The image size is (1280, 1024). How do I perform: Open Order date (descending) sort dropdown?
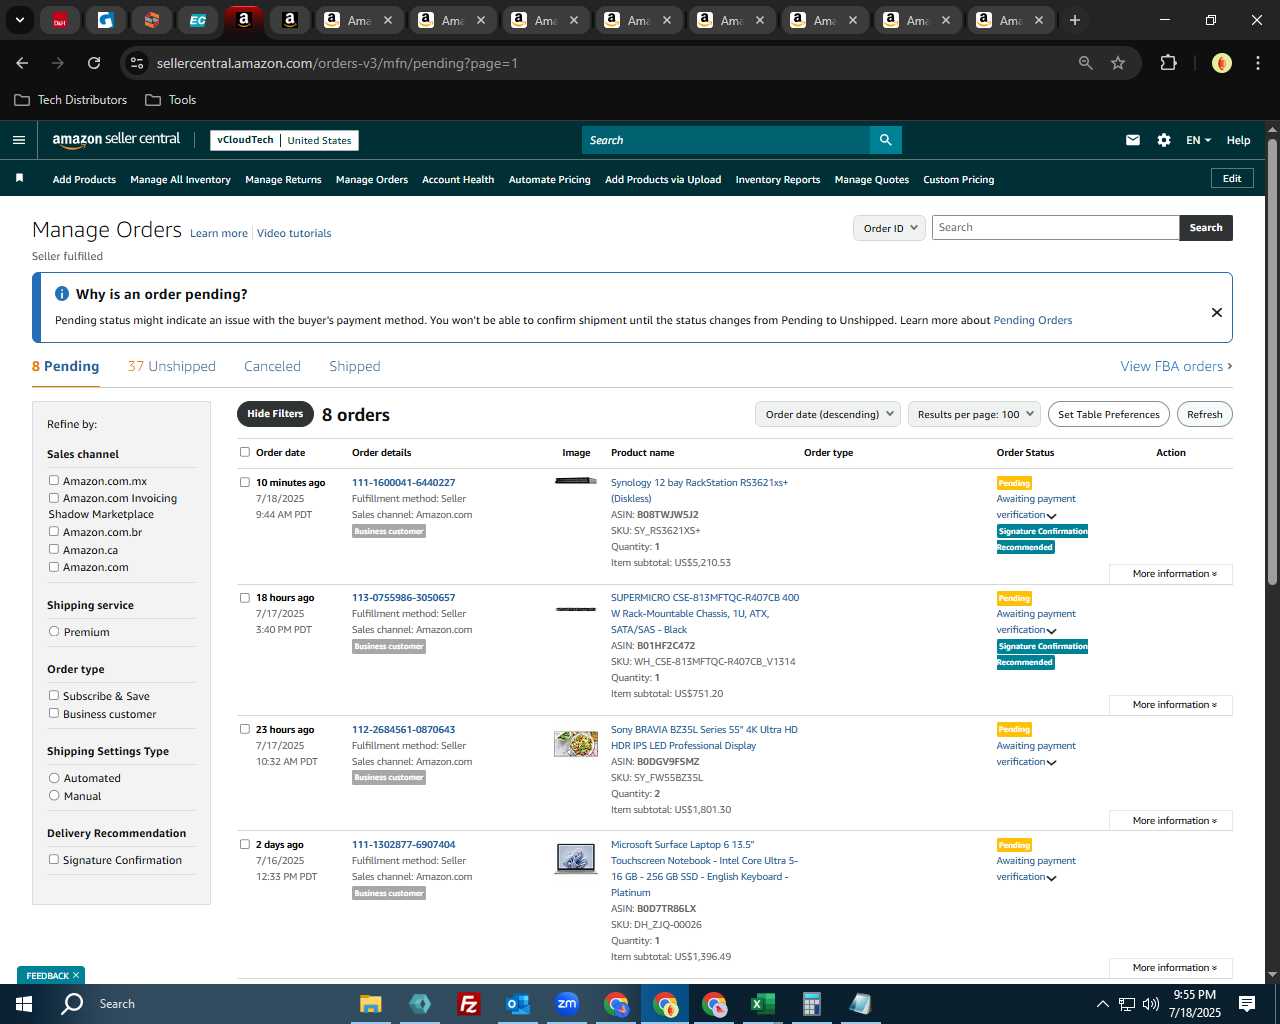coord(827,414)
